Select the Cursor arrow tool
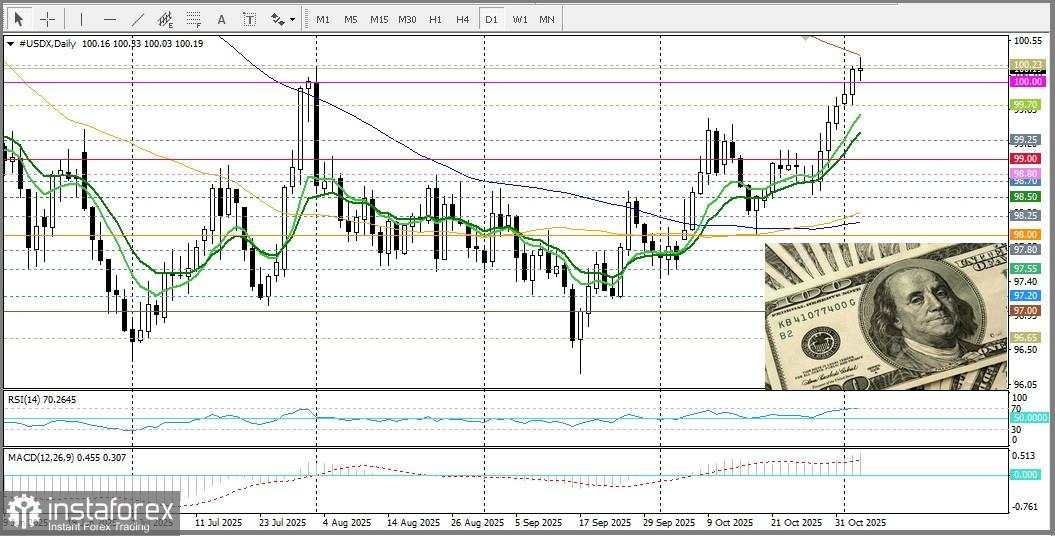The width and height of the screenshot is (1055, 536). 20,20
